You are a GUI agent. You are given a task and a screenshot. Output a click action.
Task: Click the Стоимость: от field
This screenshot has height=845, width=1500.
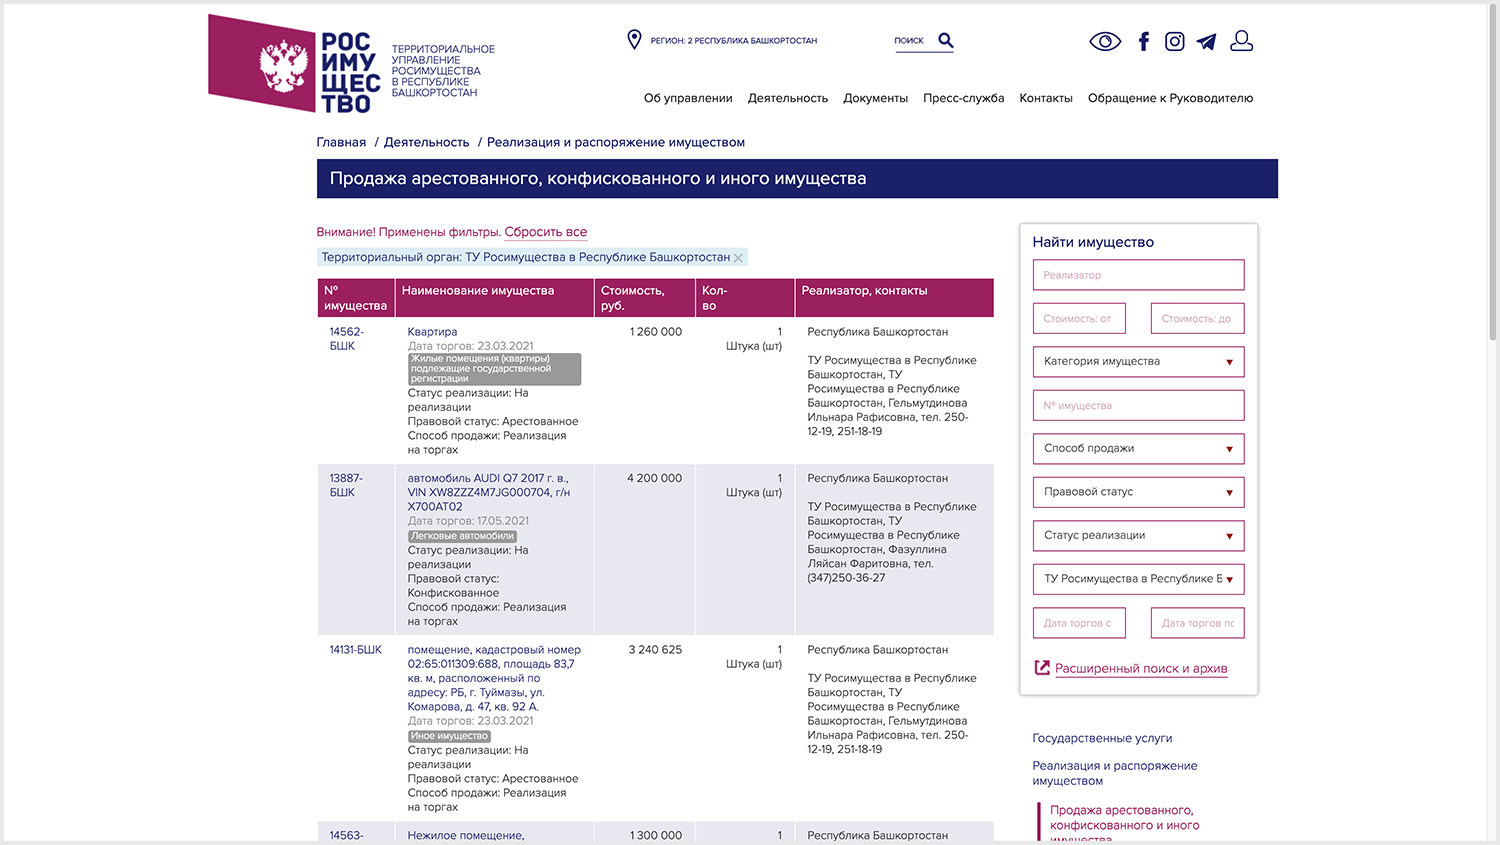(x=1079, y=318)
